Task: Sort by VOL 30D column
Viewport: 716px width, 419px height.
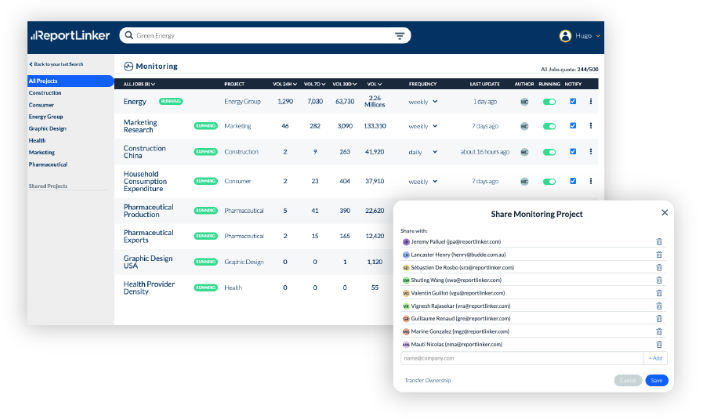Action: tap(344, 84)
